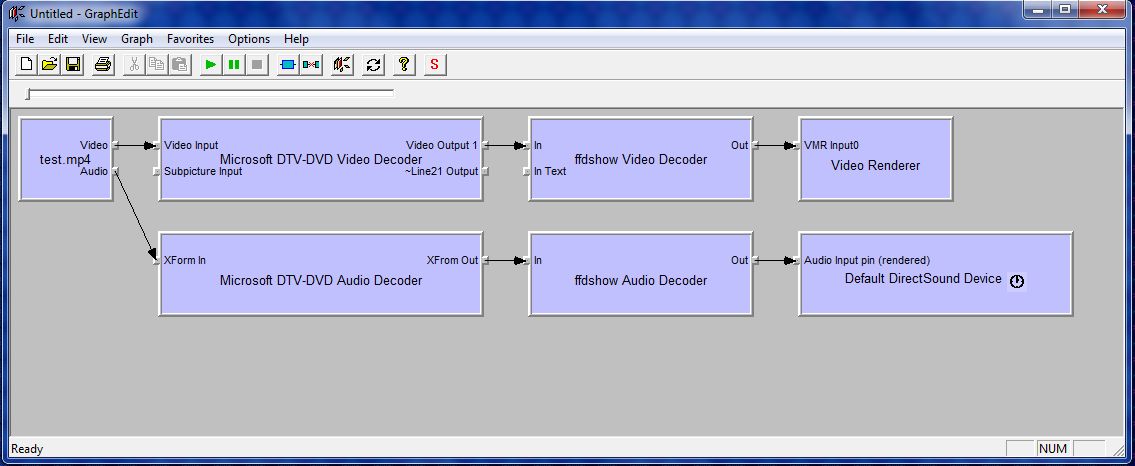Click Out pin of ffdshow Audio Decoder

[x=755, y=260]
